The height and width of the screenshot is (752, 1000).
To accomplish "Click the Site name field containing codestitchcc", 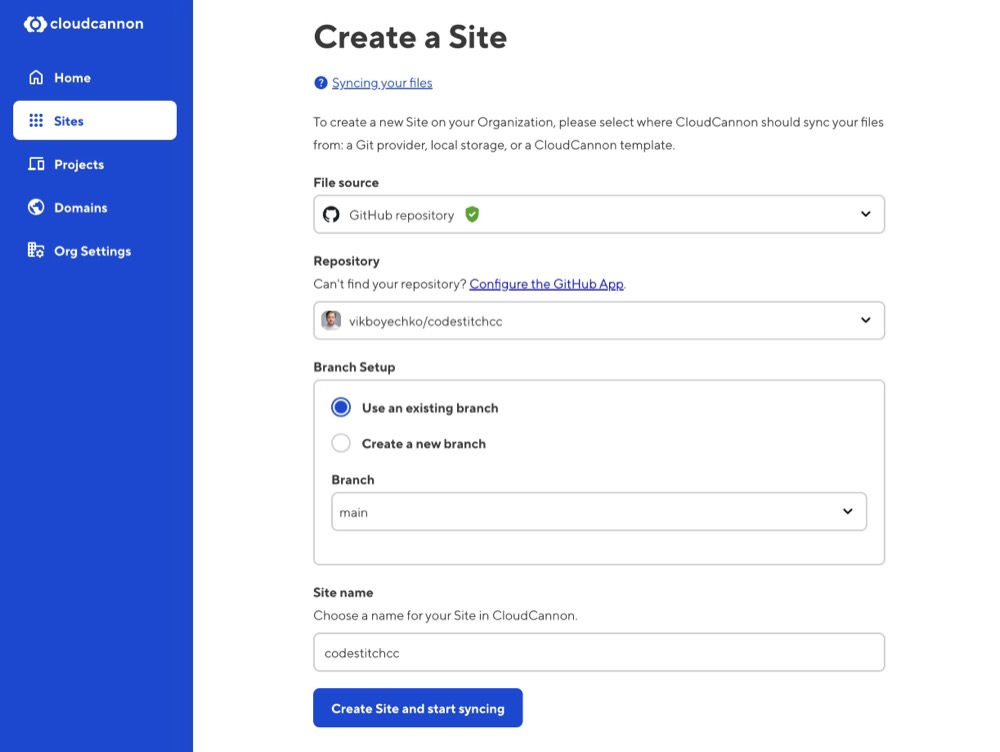I will (598, 652).
